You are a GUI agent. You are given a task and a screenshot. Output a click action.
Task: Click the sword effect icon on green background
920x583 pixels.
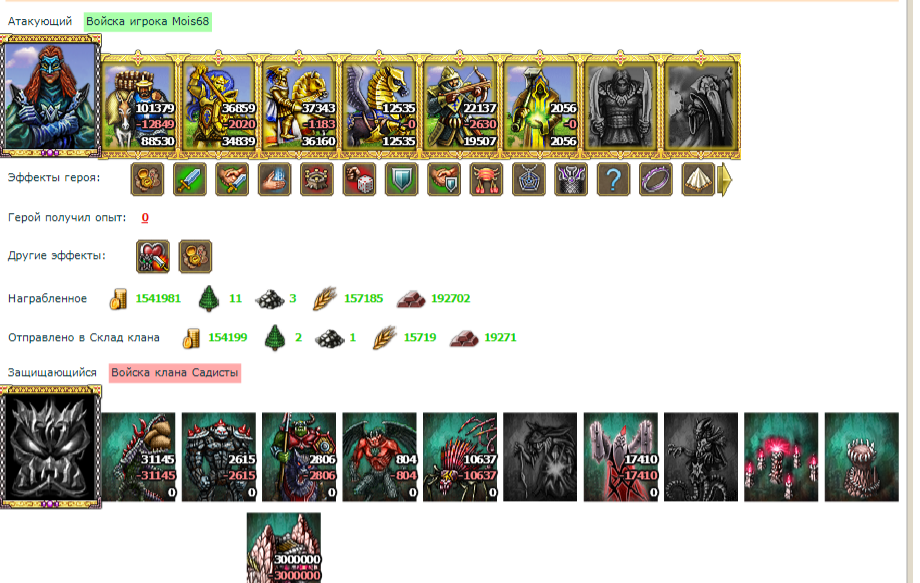(190, 179)
